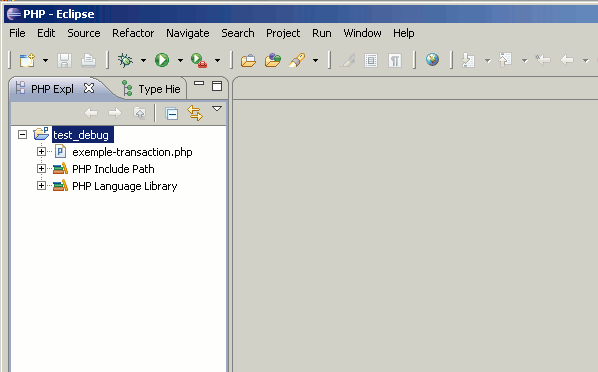Maximize the PHP Explorer panel
Screen dimensions: 598x372
click(x=217, y=86)
